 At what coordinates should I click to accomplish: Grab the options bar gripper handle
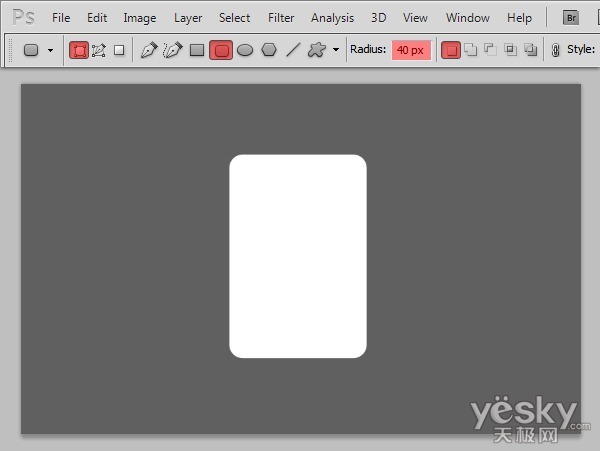pos(10,50)
